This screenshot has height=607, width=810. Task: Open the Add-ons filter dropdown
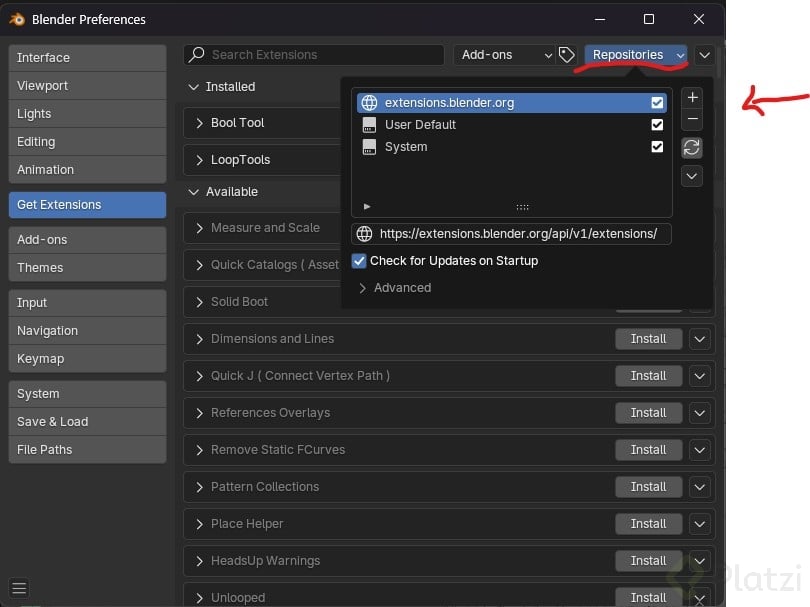tap(504, 55)
